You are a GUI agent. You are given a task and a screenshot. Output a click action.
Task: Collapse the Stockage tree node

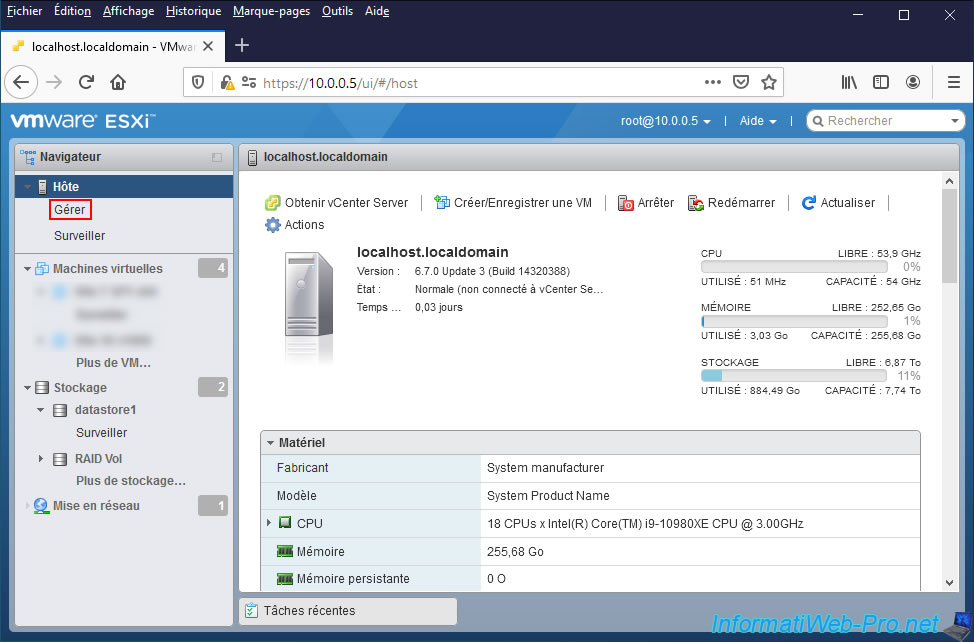coord(27,388)
